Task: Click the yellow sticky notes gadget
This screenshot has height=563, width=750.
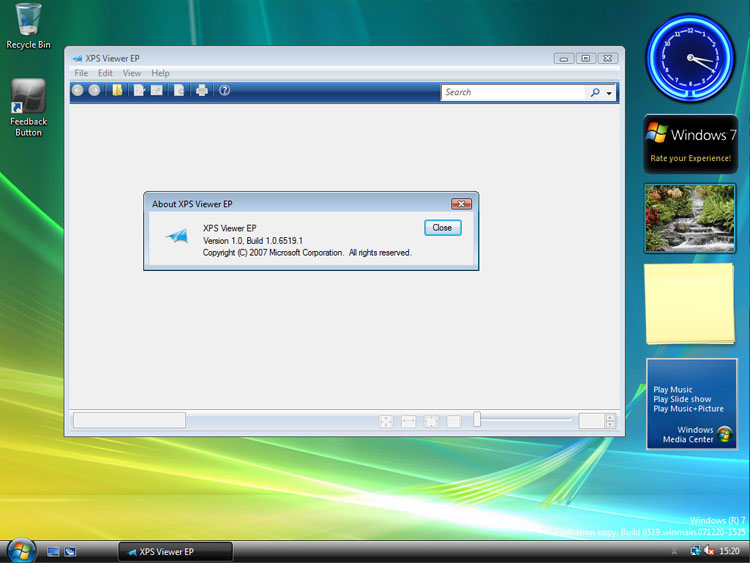Action: click(x=690, y=304)
